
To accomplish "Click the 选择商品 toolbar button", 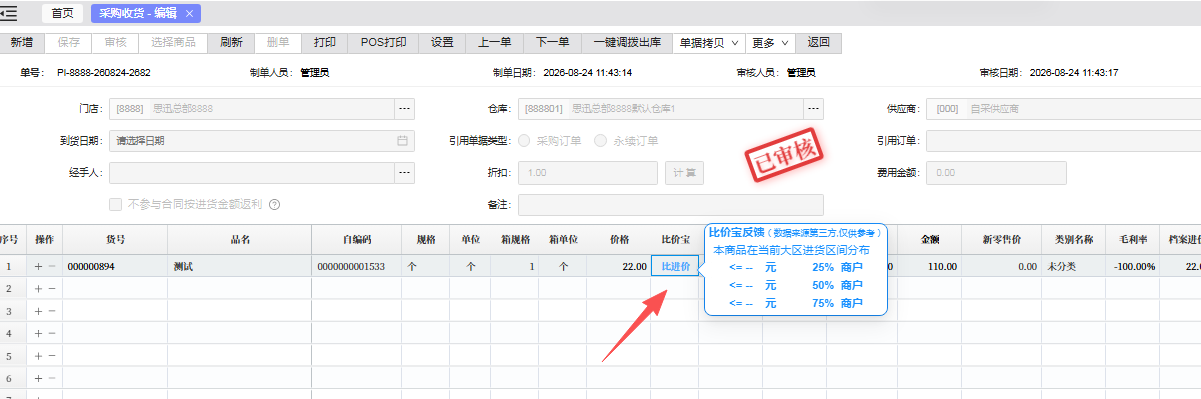I will coord(174,42).
